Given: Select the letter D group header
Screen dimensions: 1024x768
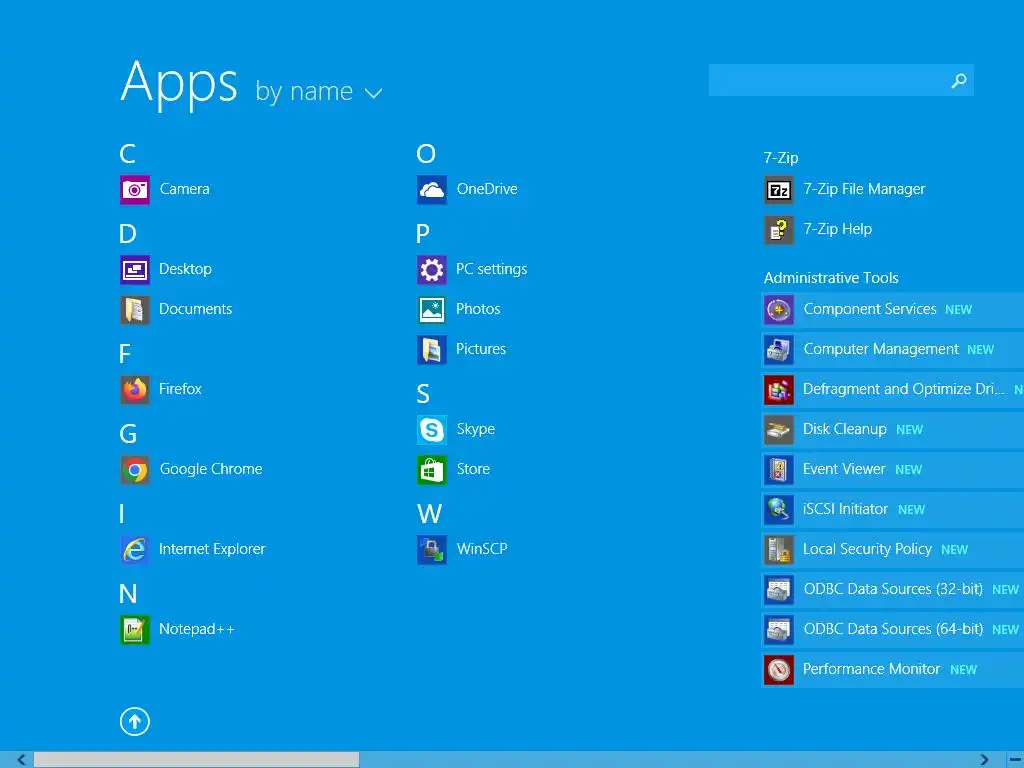Looking at the screenshot, I should 127,234.
